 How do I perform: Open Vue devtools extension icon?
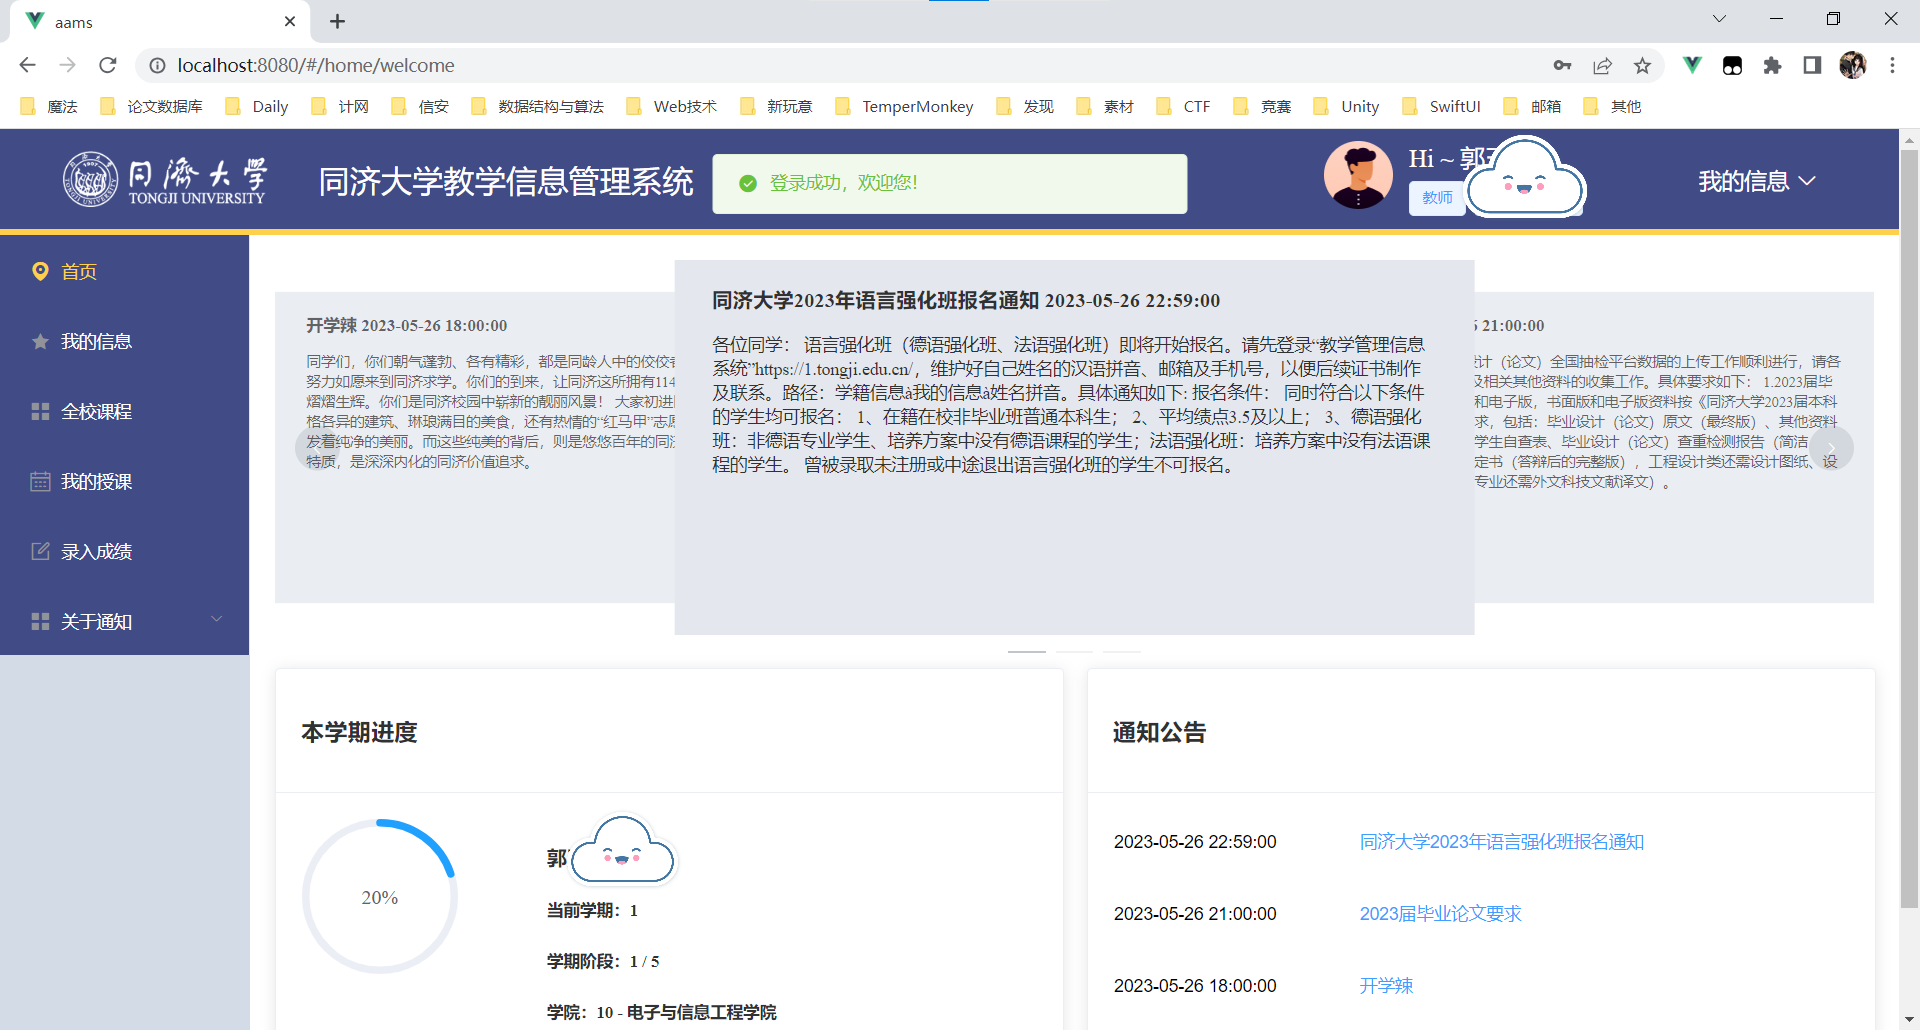pyautogui.click(x=1692, y=65)
